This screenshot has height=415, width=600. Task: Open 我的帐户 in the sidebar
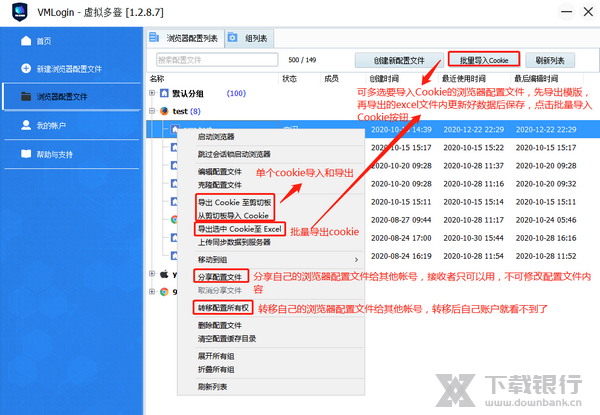pos(51,125)
